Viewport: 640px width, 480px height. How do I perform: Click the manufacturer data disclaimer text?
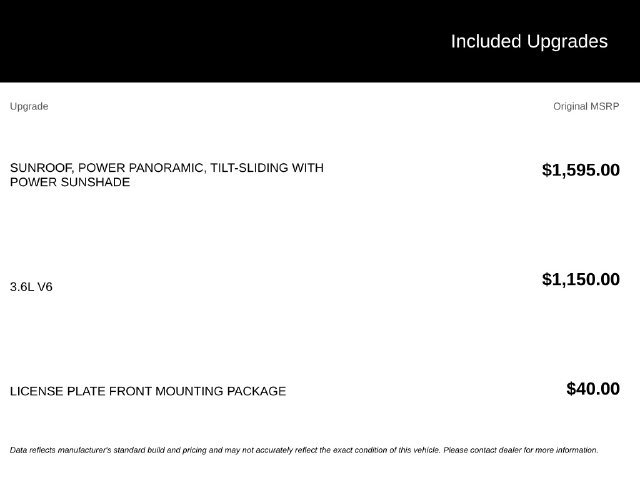(304, 450)
